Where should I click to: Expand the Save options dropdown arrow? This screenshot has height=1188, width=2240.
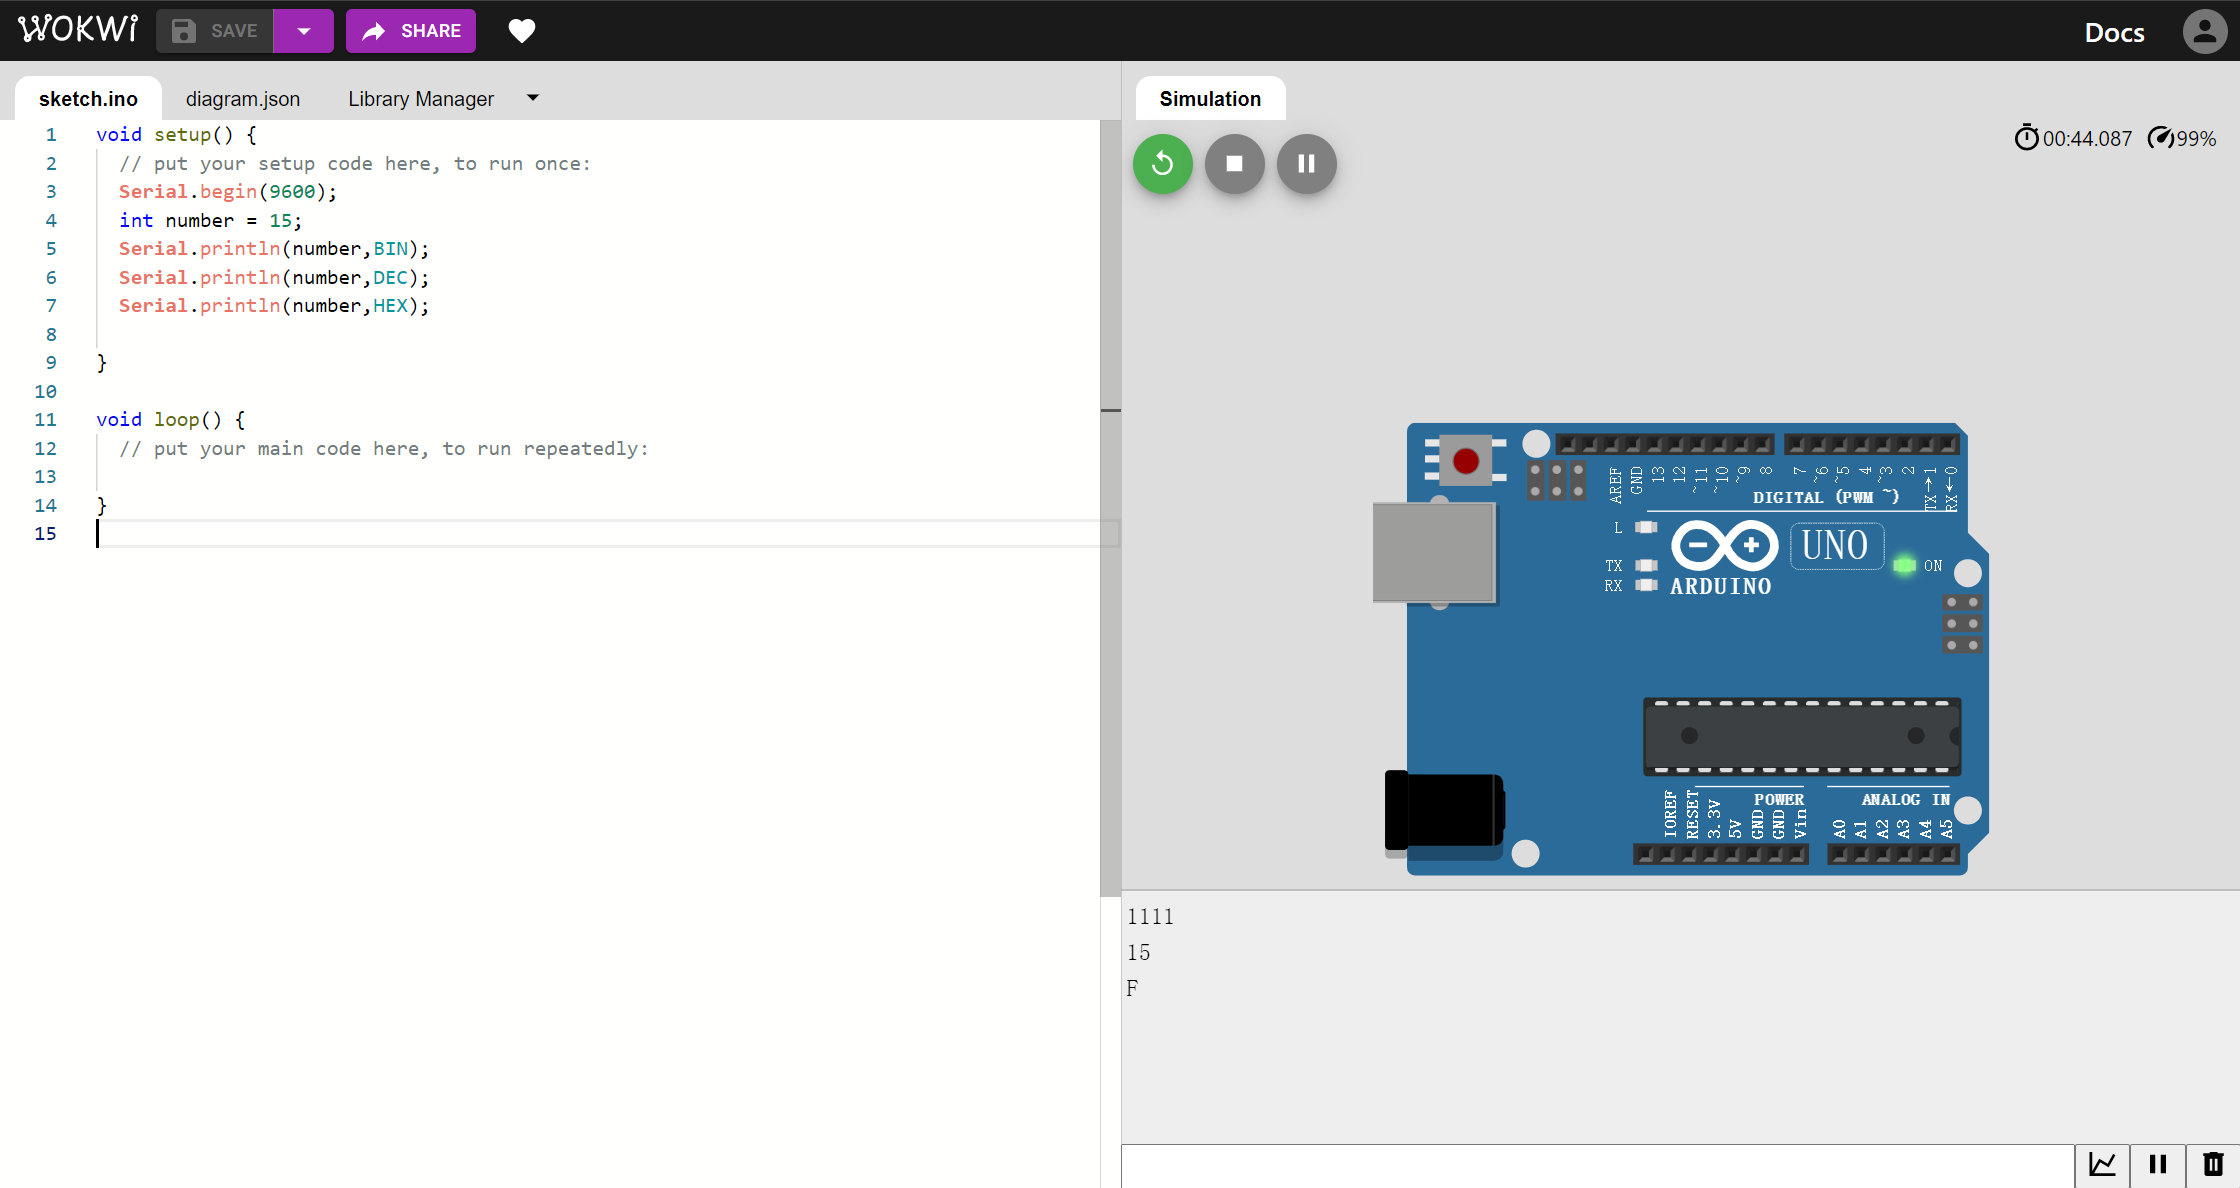click(x=303, y=31)
